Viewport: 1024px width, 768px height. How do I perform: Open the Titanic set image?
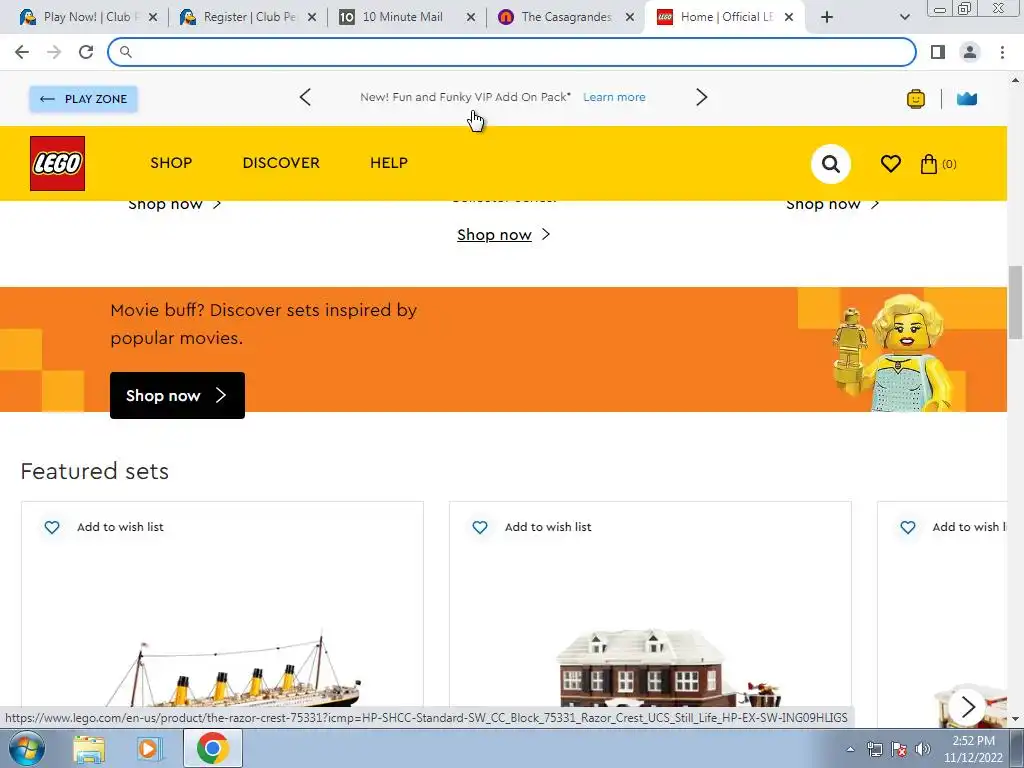click(x=231, y=666)
